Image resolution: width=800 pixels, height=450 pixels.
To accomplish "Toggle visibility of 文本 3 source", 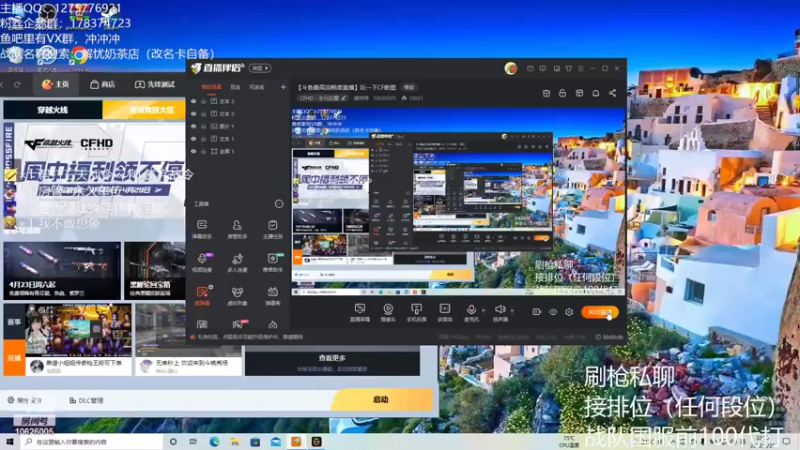I will (x=193, y=102).
